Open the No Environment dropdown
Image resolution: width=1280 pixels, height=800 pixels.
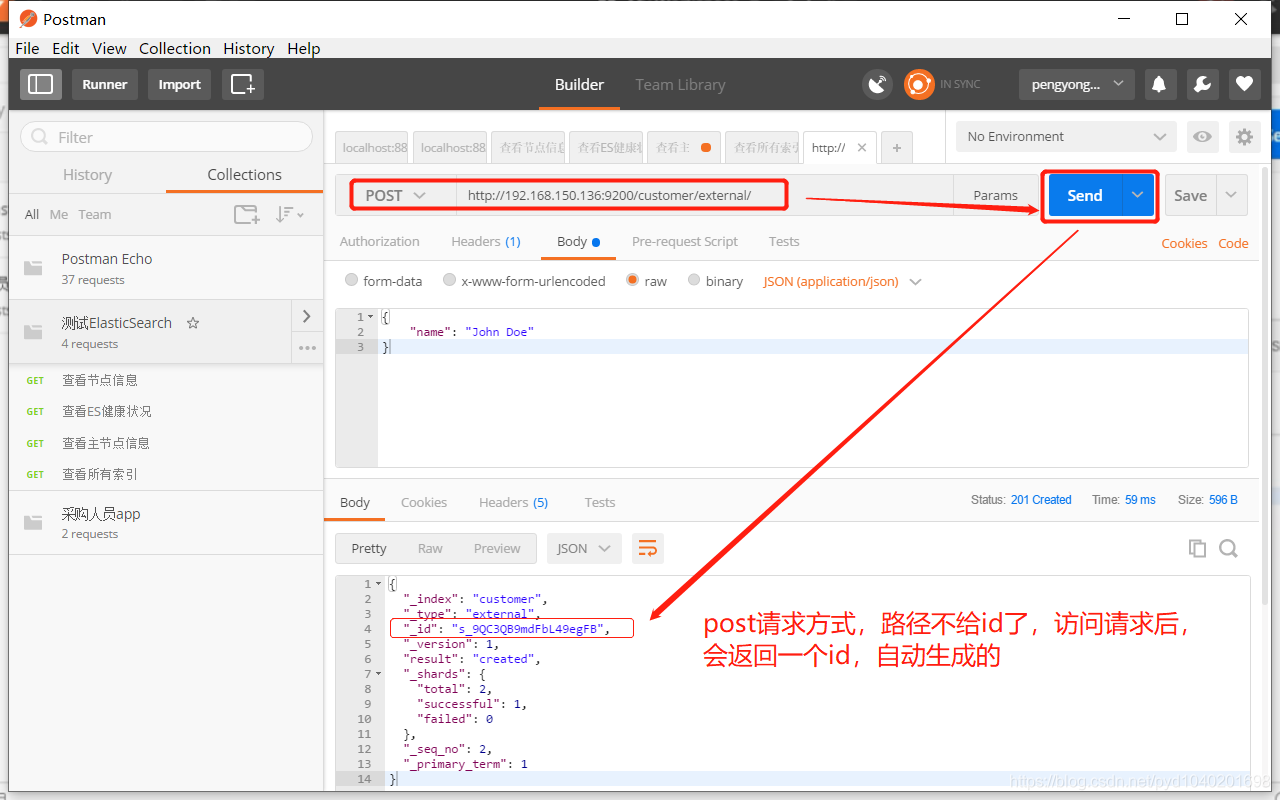[1067, 137]
